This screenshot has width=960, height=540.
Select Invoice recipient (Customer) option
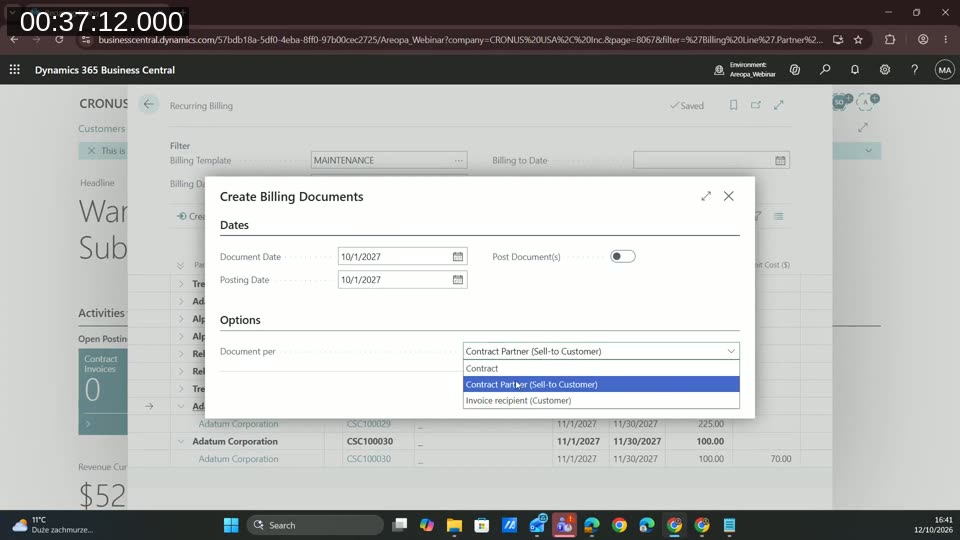point(601,400)
